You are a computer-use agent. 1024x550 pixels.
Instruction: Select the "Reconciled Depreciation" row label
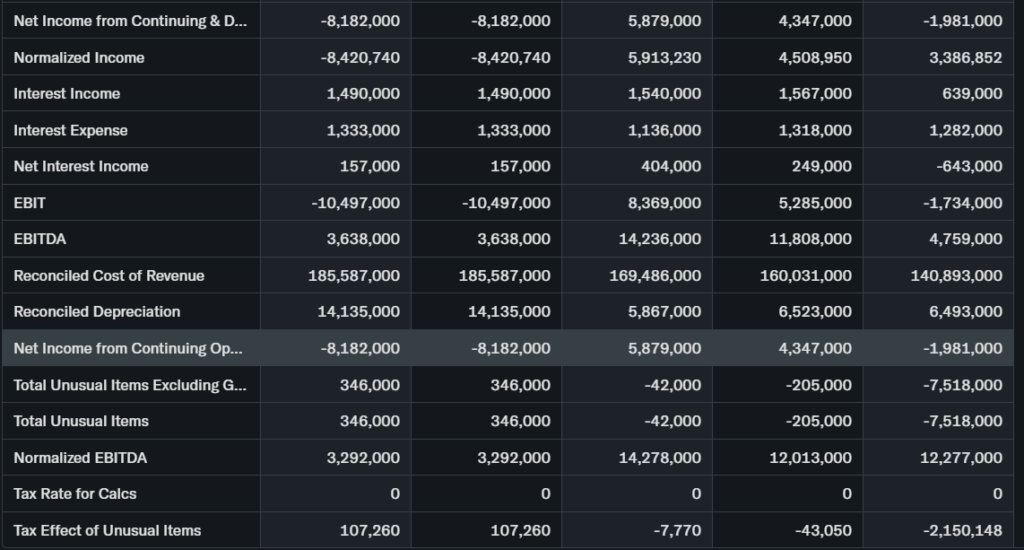[97, 312]
